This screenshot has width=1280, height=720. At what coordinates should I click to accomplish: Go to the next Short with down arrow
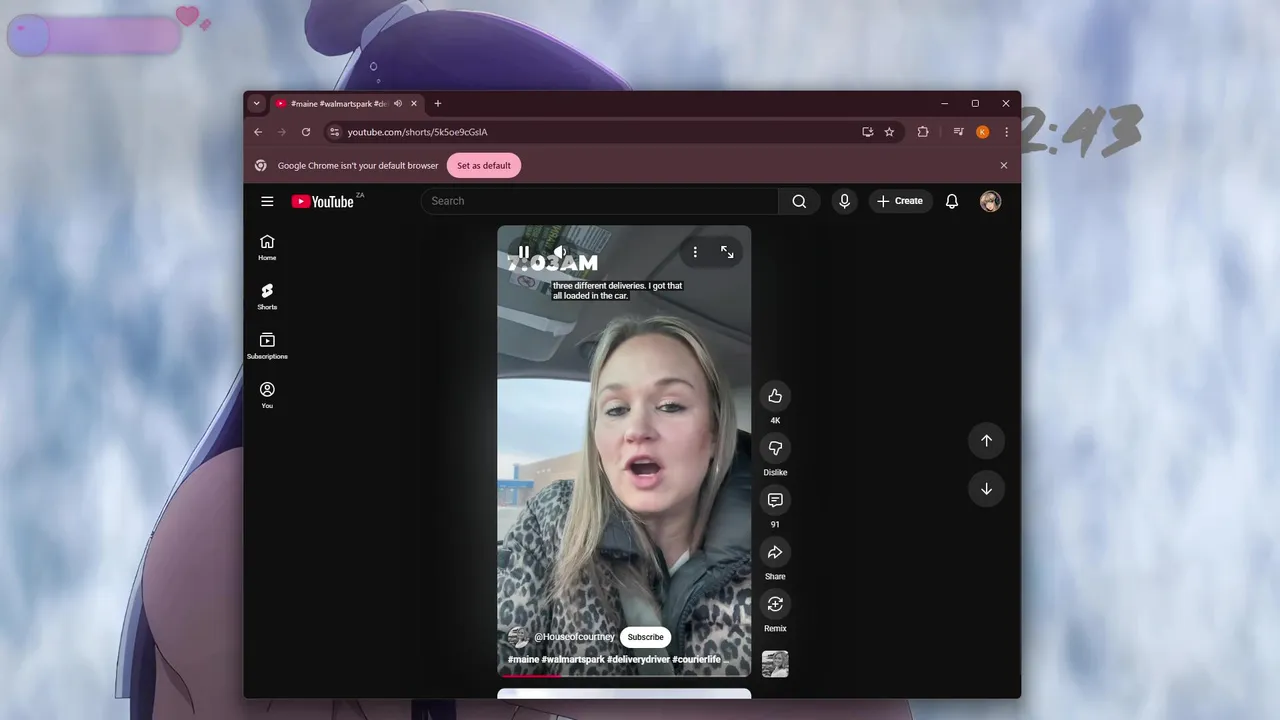coord(986,489)
